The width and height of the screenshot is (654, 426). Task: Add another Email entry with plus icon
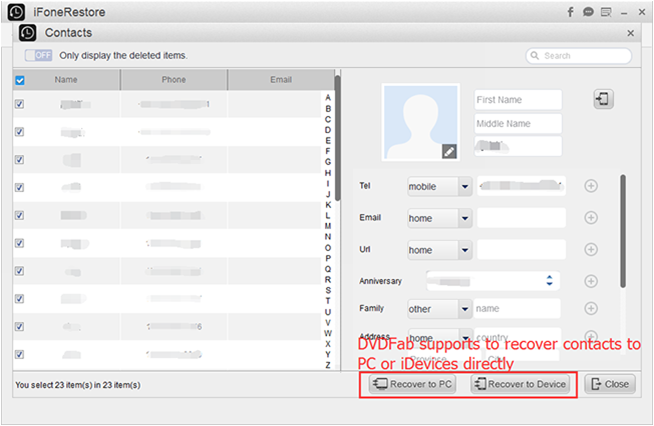[591, 217]
